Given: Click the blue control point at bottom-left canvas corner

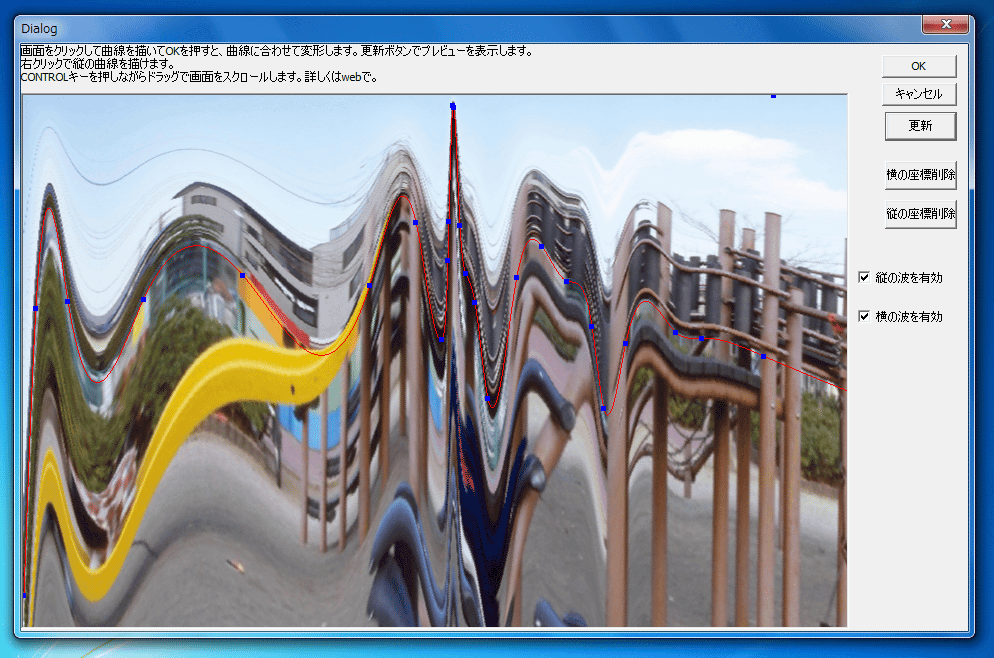Looking at the screenshot, I should pos(25,596).
